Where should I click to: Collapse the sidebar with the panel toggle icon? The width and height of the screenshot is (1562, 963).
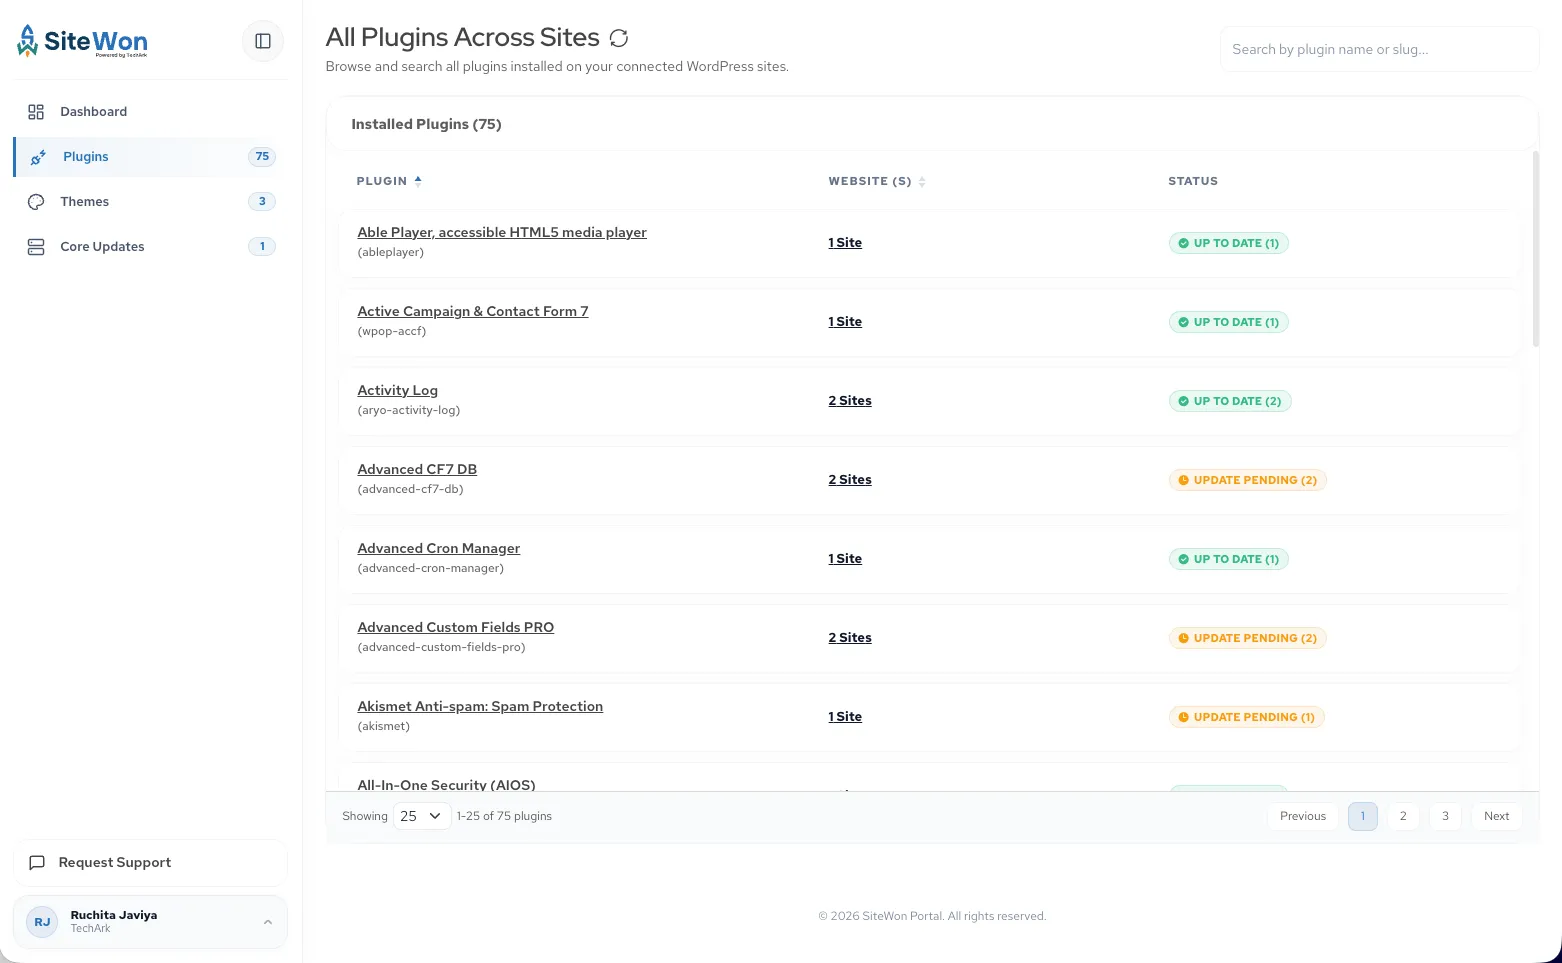tap(263, 41)
